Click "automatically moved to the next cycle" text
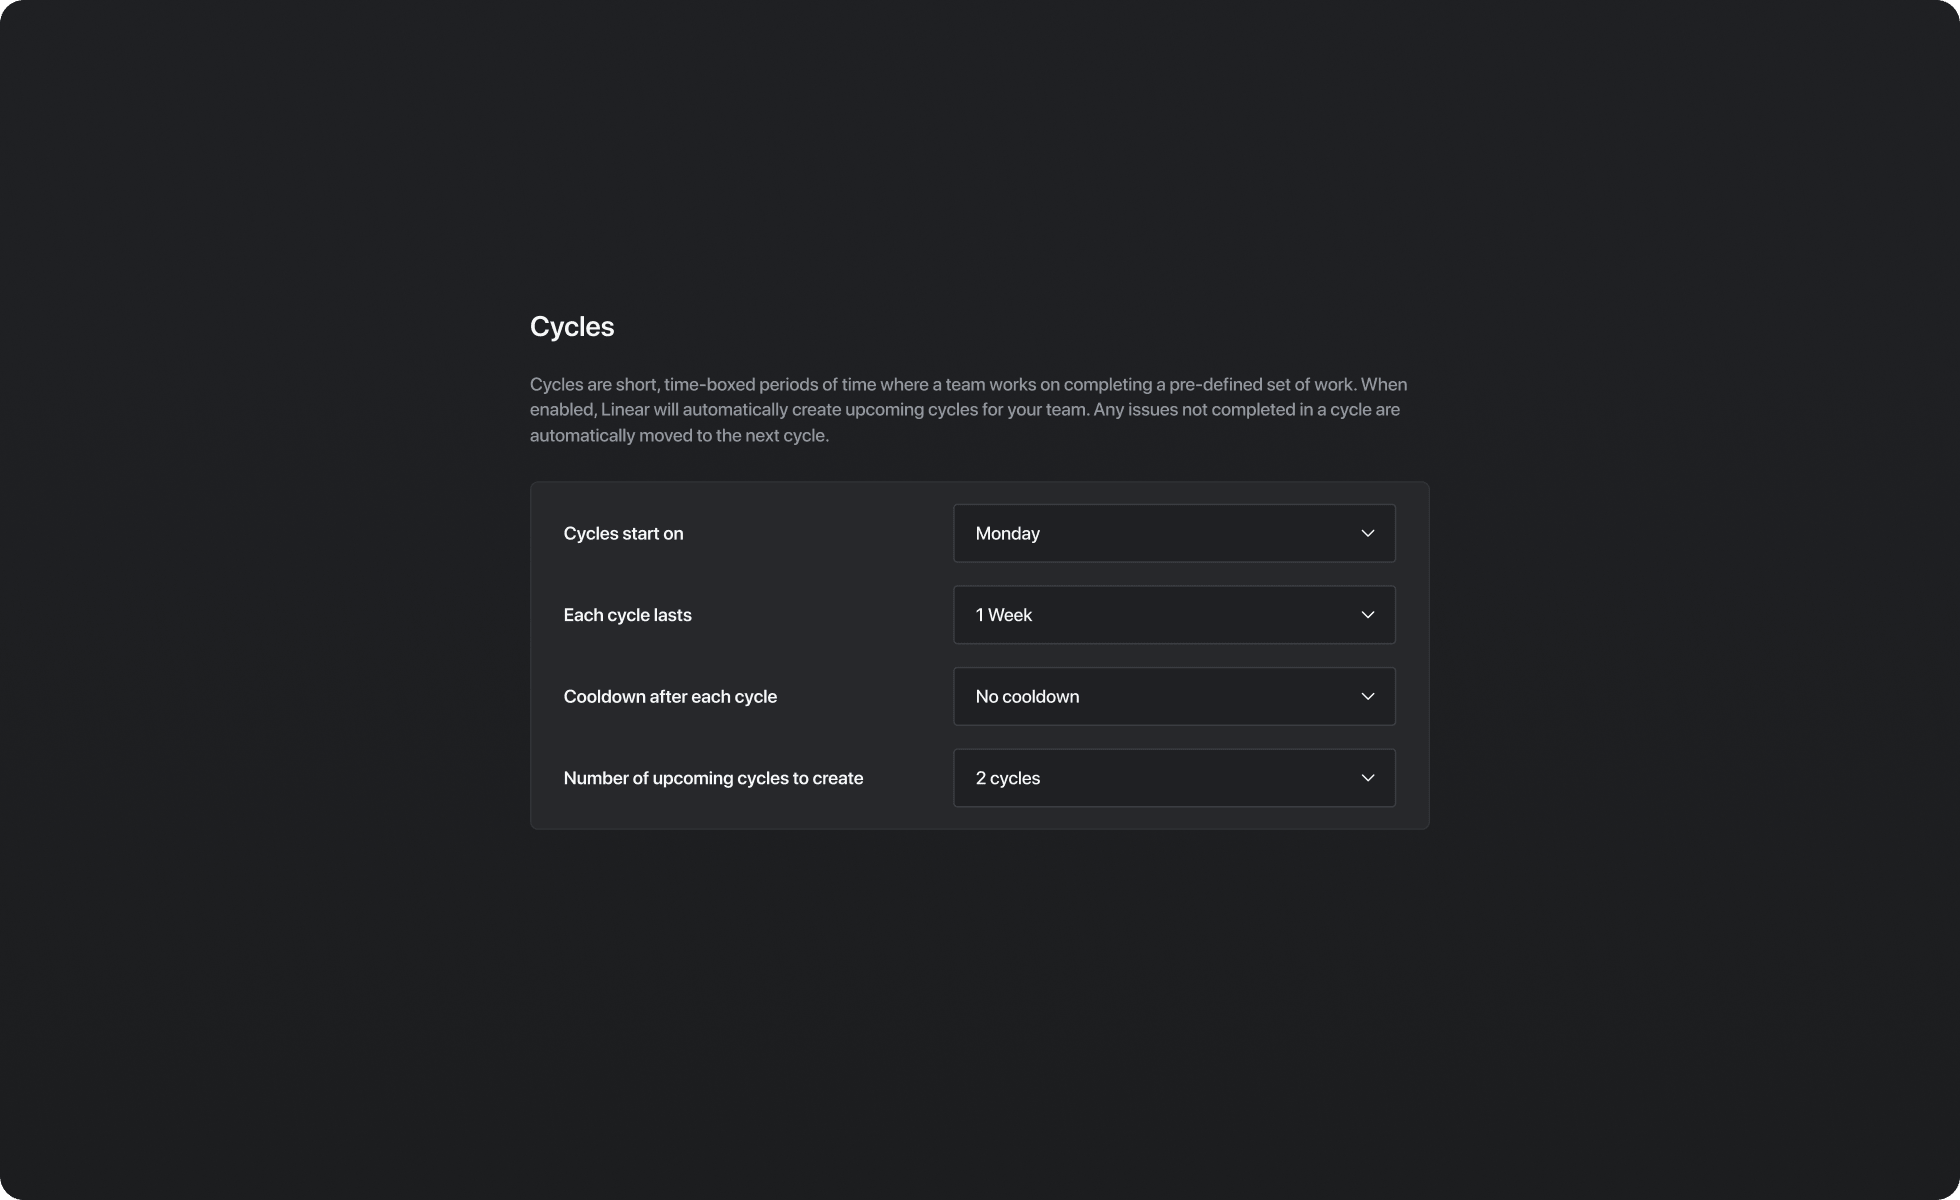 [679, 436]
